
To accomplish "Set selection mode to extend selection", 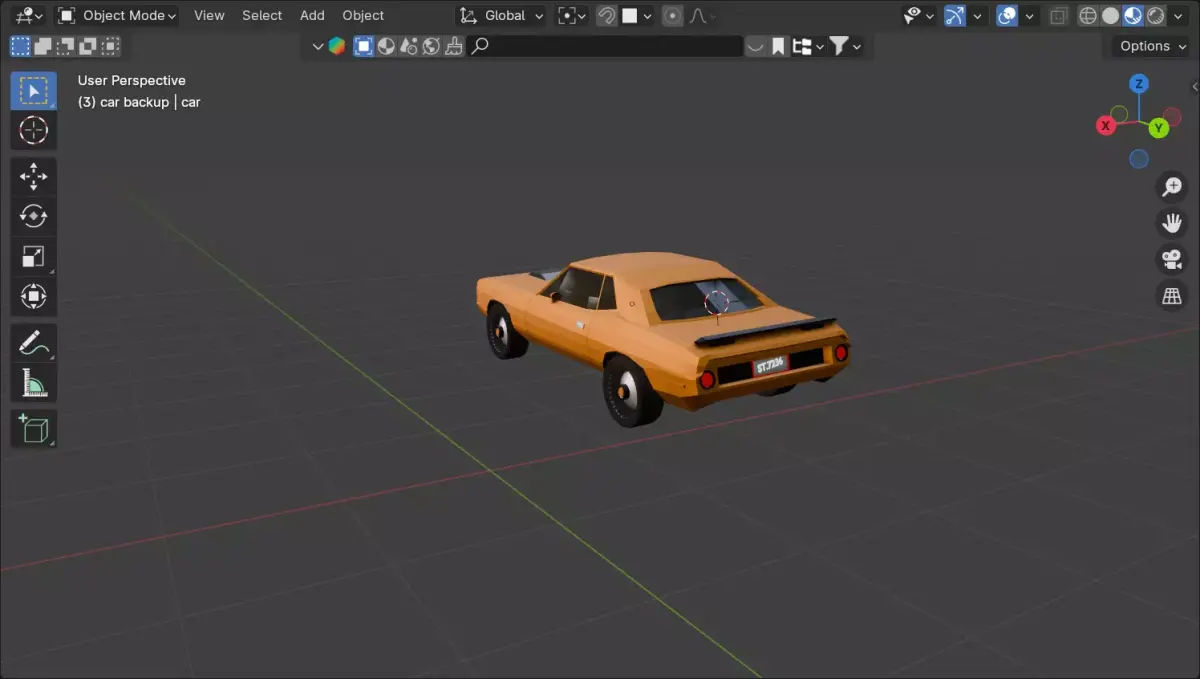I will [x=43, y=46].
